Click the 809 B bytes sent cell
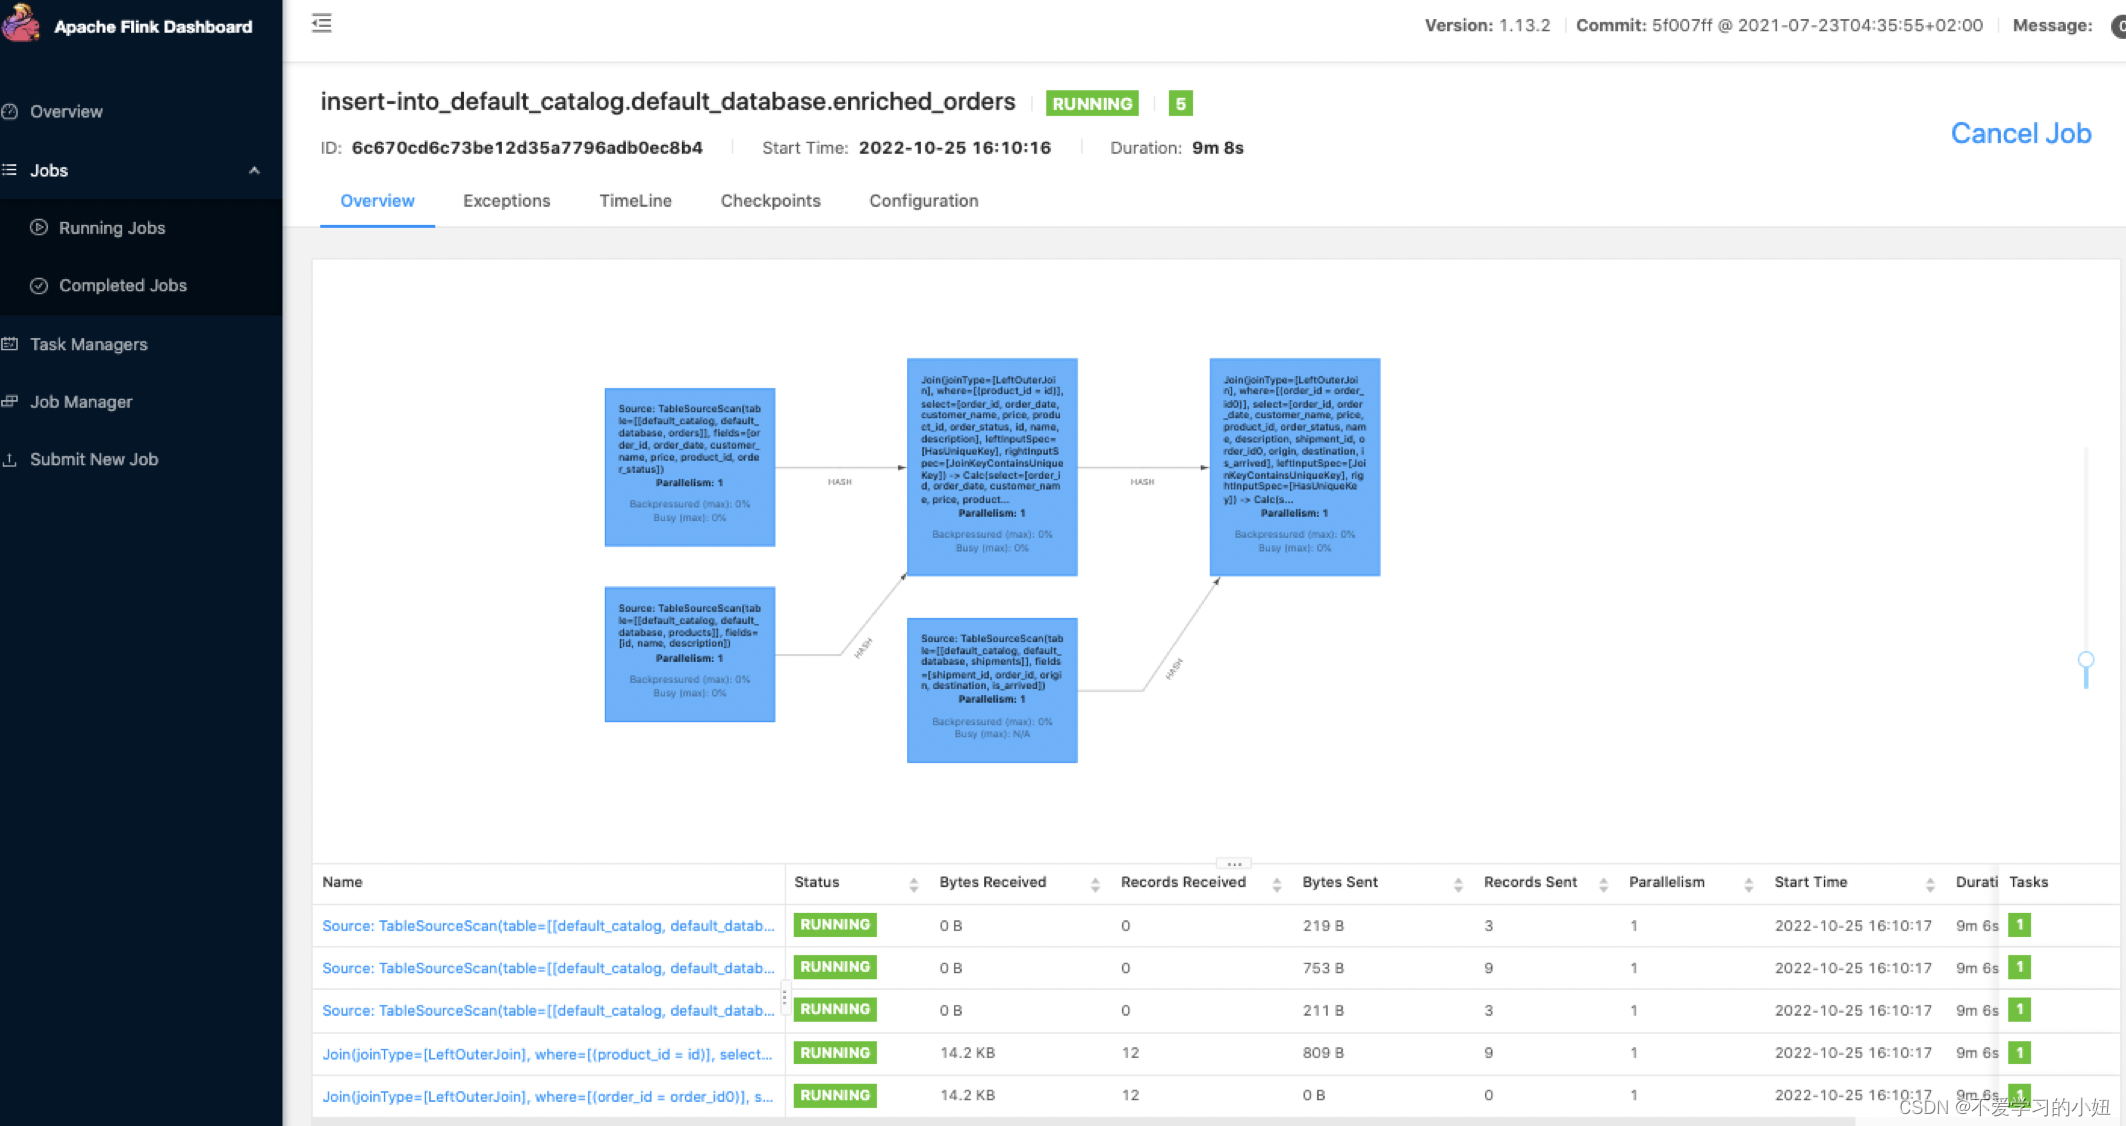This screenshot has height=1126, width=2126. click(1323, 1053)
